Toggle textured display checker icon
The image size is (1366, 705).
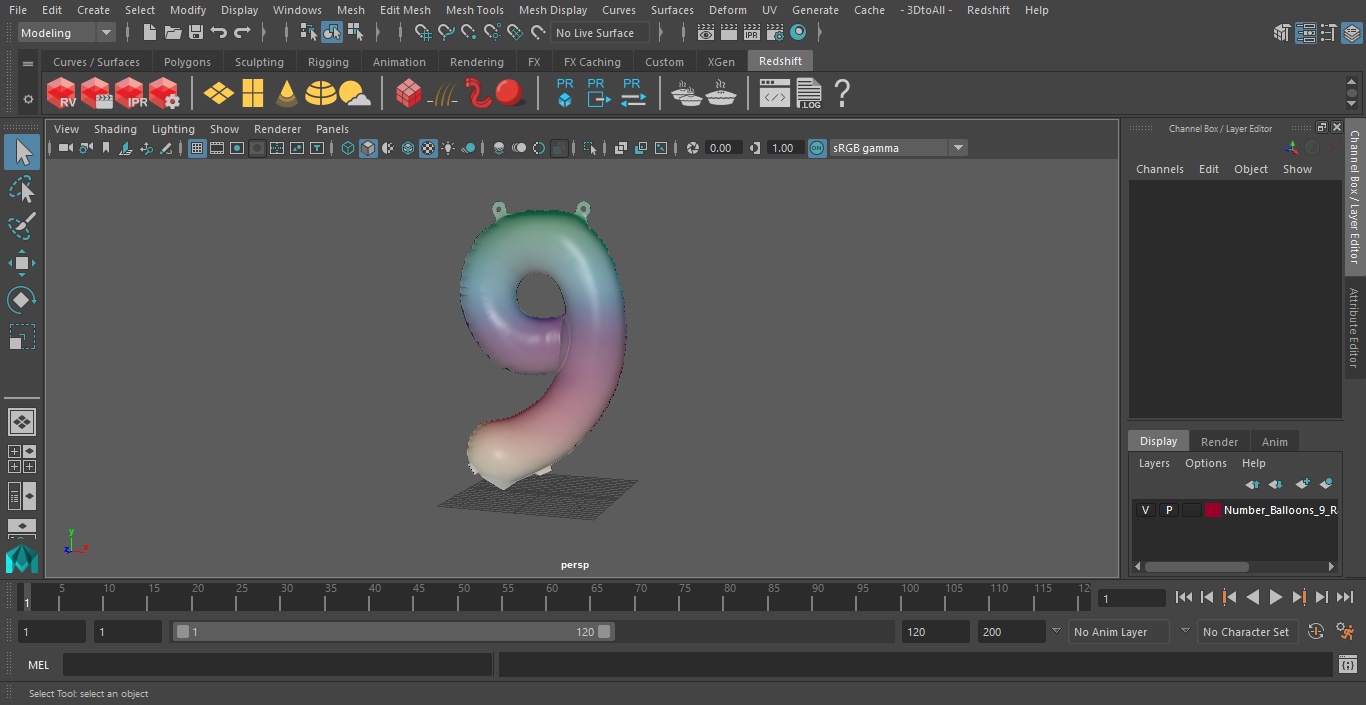point(428,148)
